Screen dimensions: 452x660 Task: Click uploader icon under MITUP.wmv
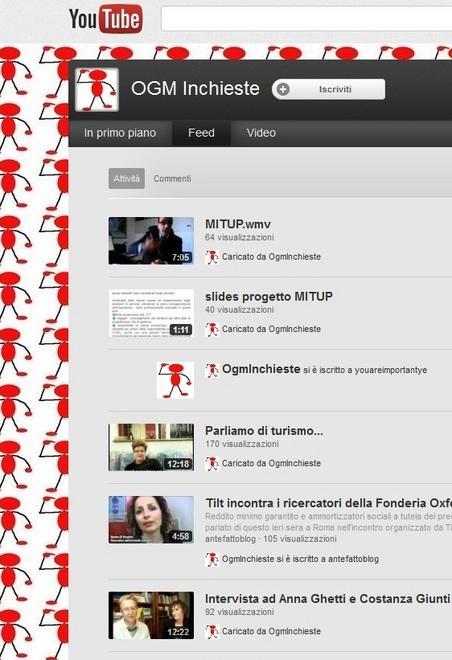(x=212, y=257)
